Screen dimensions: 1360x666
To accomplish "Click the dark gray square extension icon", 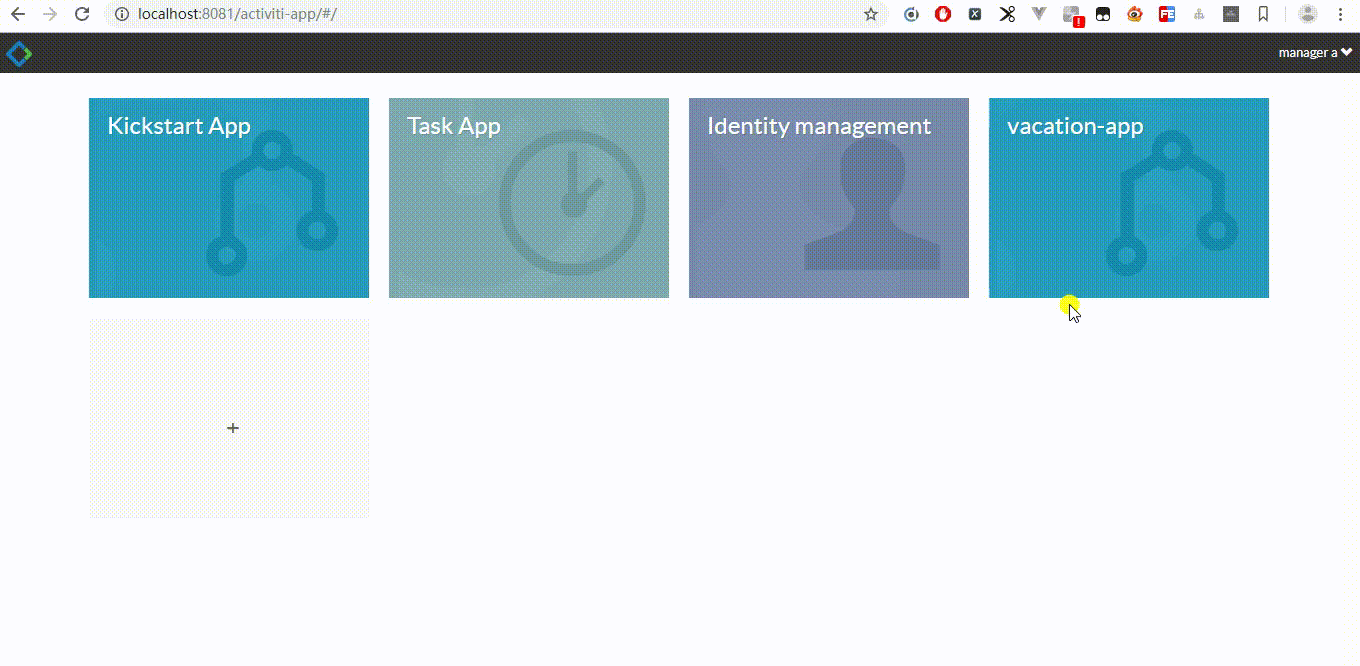I will pyautogui.click(x=1231, y=14).
